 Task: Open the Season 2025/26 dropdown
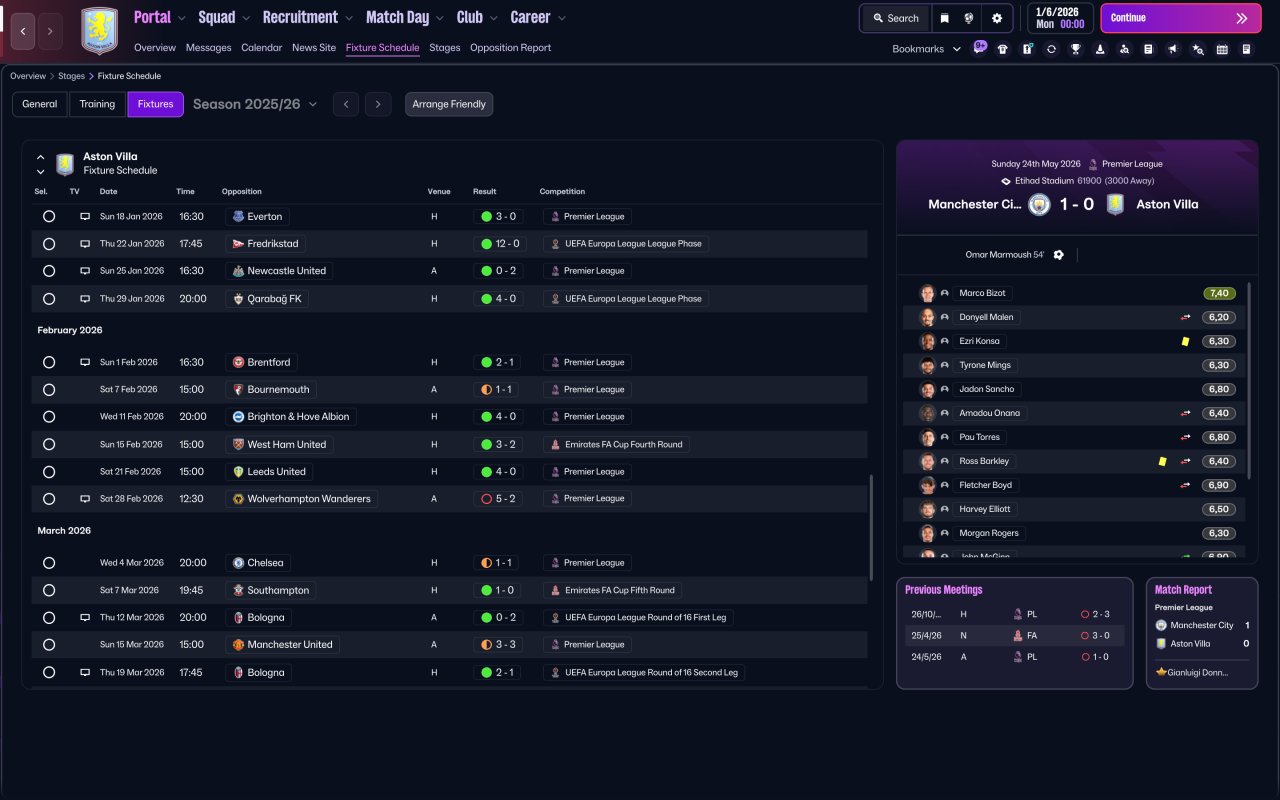(255, 104)
